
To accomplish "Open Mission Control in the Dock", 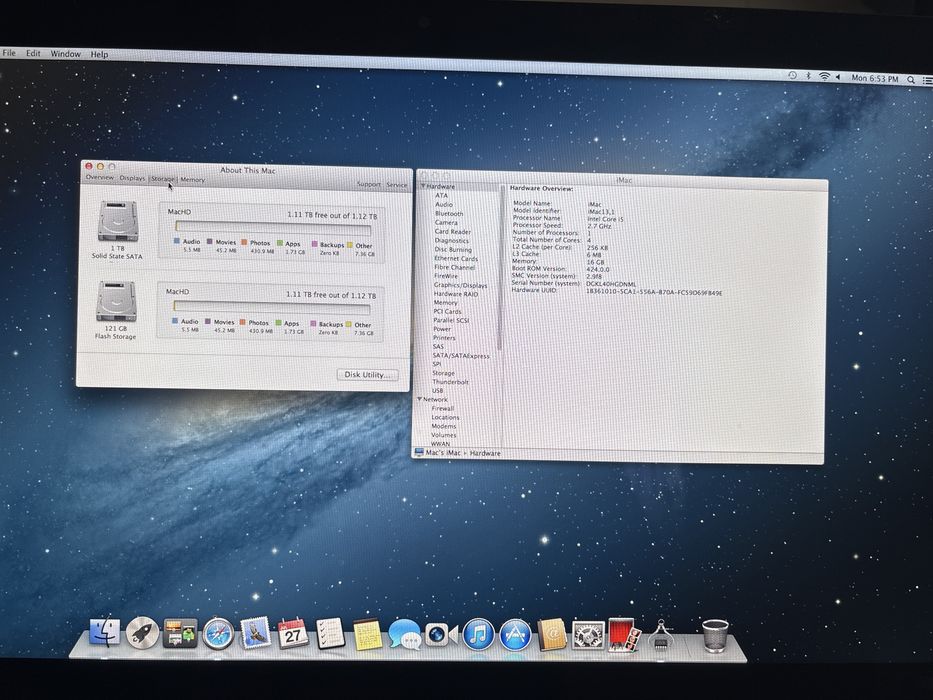I will pyautogui.click(x=180, y=633).
